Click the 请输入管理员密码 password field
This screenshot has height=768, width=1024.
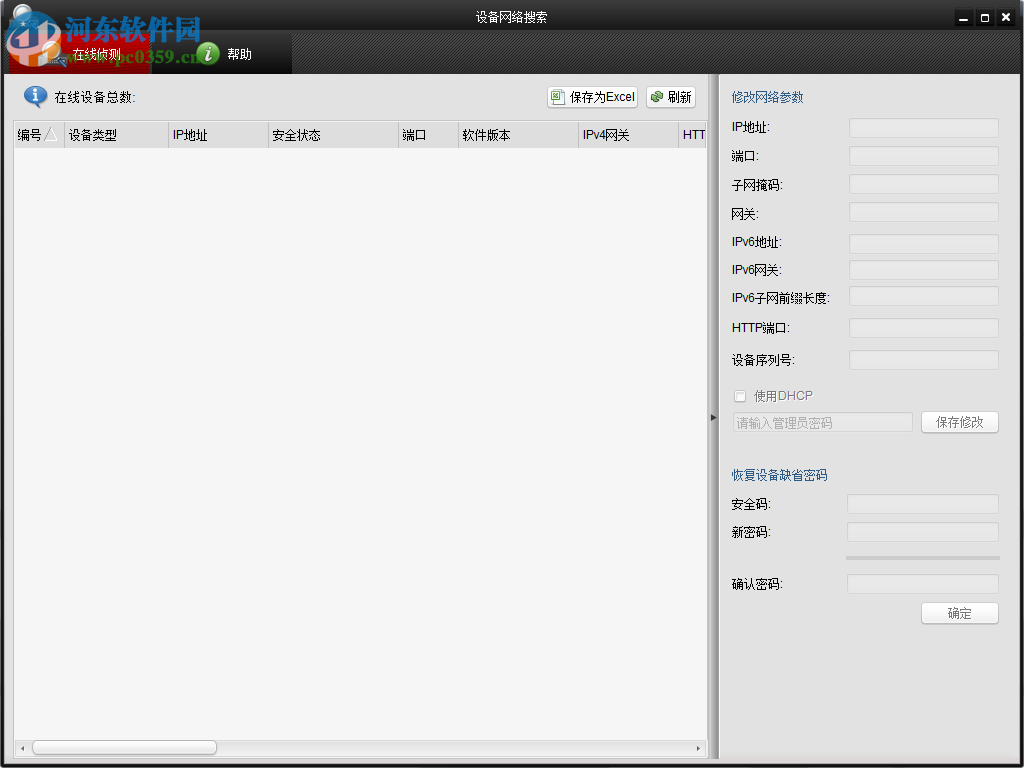[822, 422]
